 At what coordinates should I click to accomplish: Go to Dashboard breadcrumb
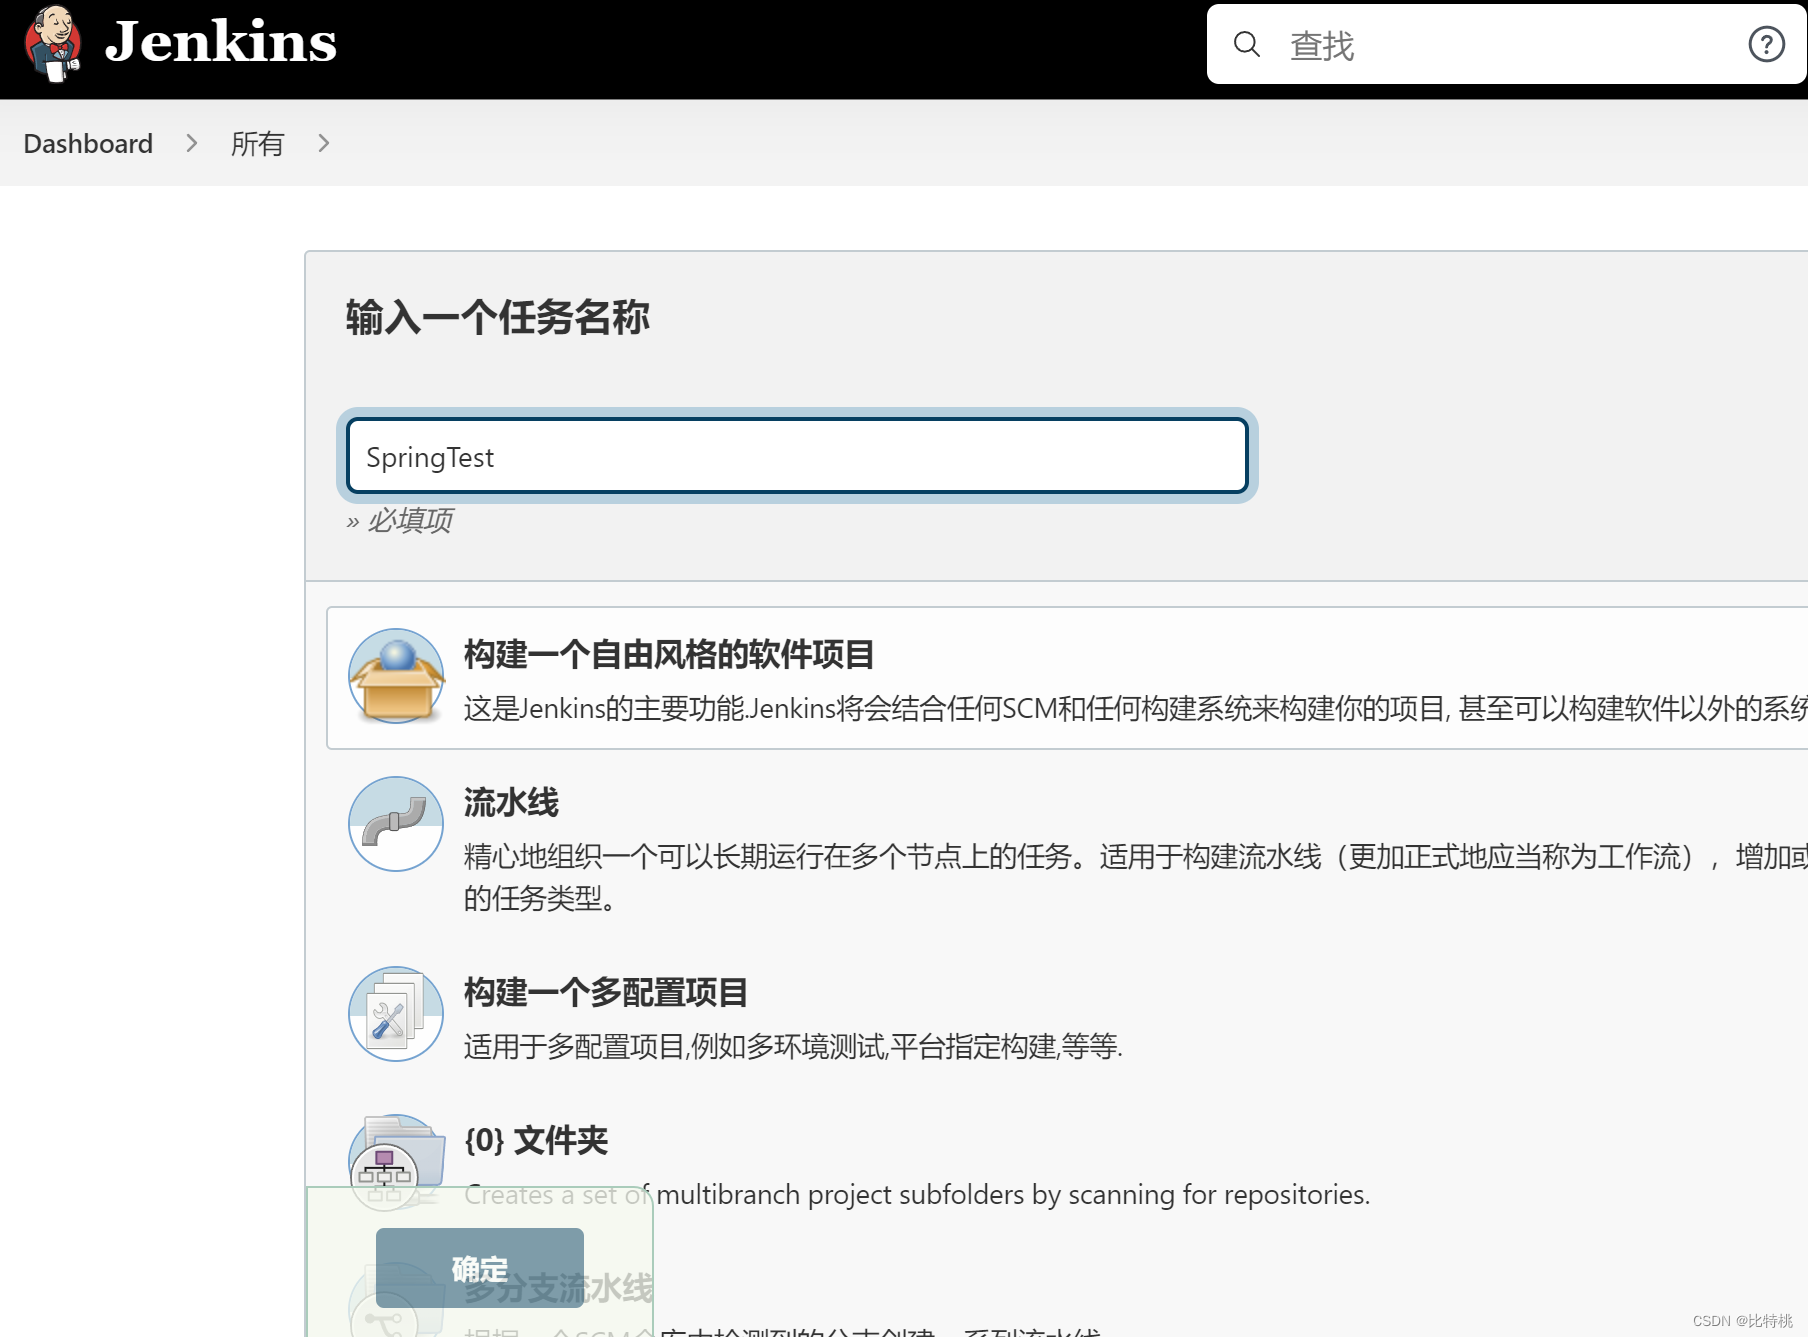point(88,143)
